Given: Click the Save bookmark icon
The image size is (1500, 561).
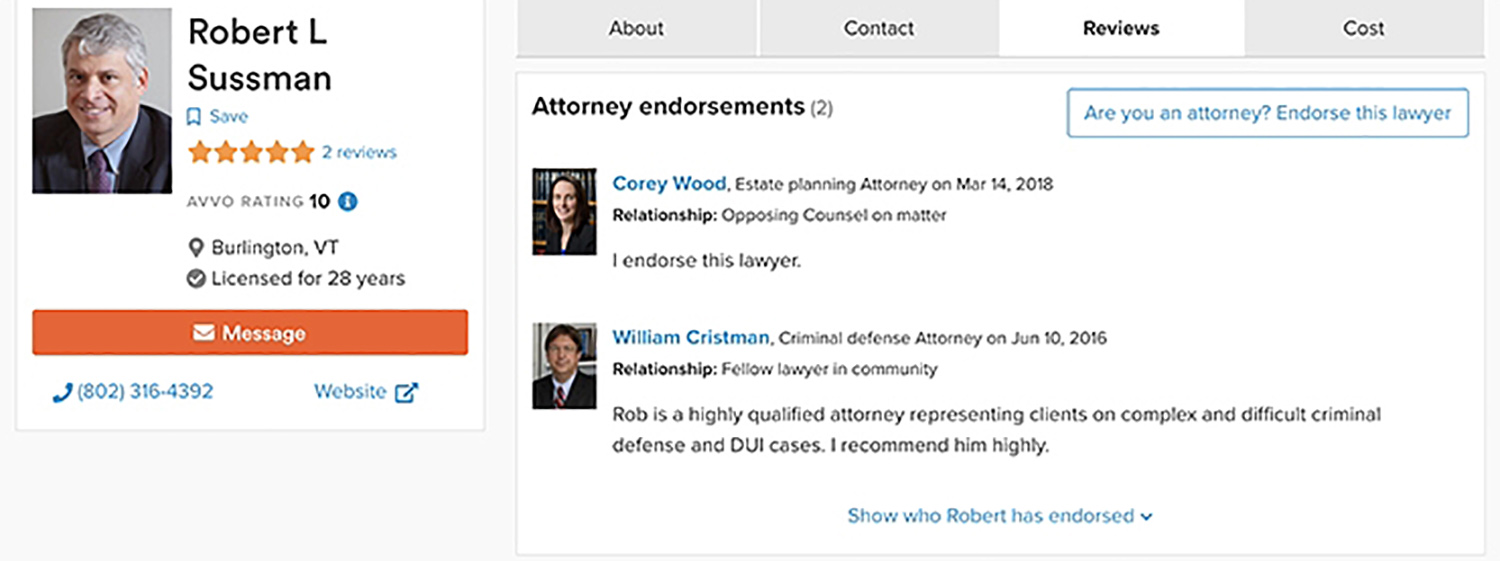Looking at the screenshot, I should [194, 117].
